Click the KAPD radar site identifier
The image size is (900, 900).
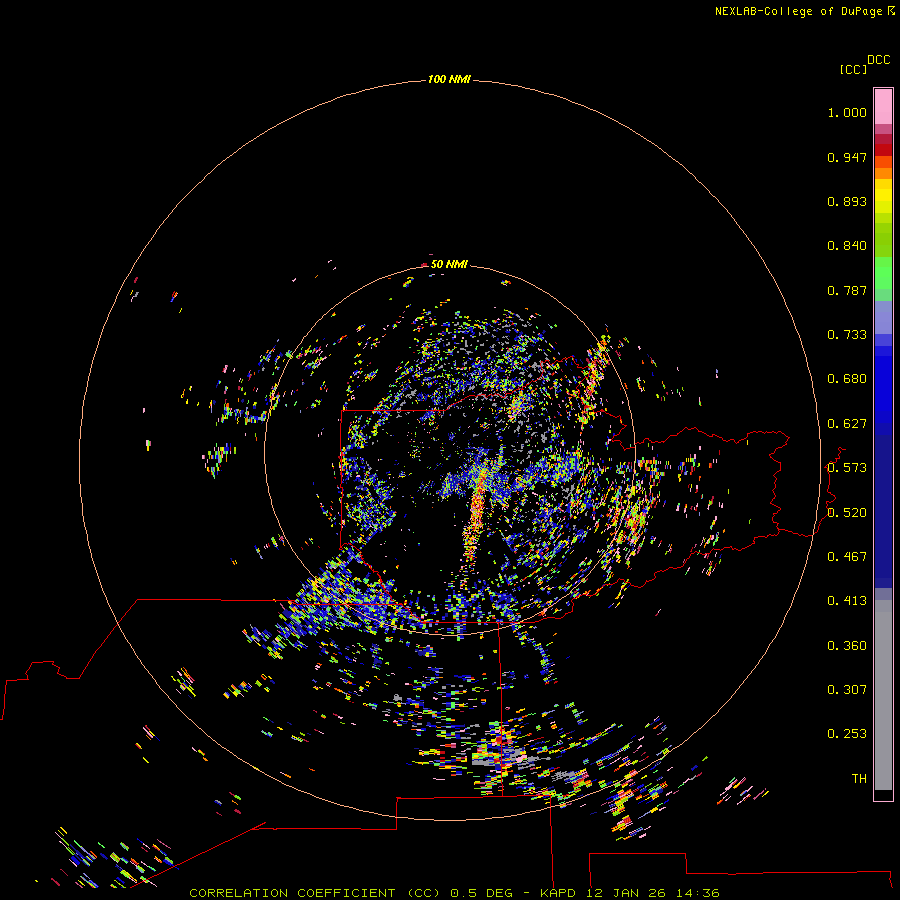(x=558, y=893)
